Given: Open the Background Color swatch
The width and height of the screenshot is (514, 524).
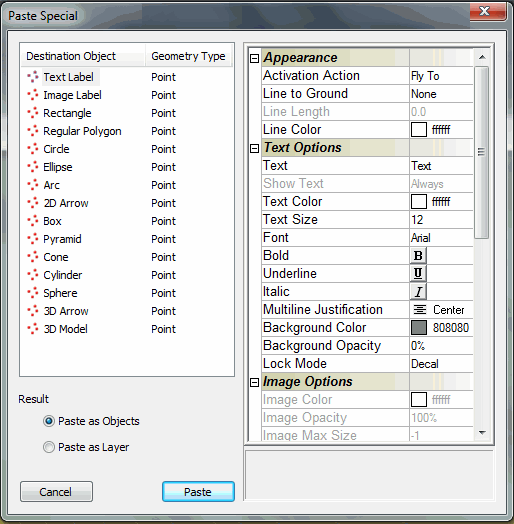Looking at the screenshot, I should [419, 328].
